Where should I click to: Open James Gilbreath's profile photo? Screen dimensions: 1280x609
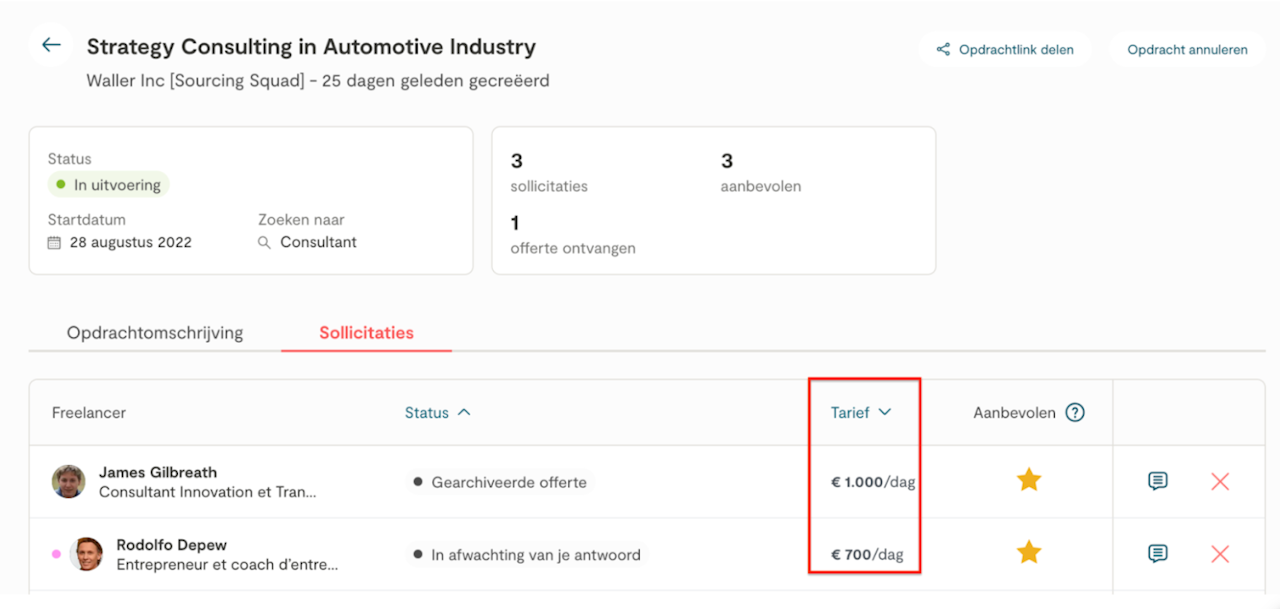coord(69,481)
